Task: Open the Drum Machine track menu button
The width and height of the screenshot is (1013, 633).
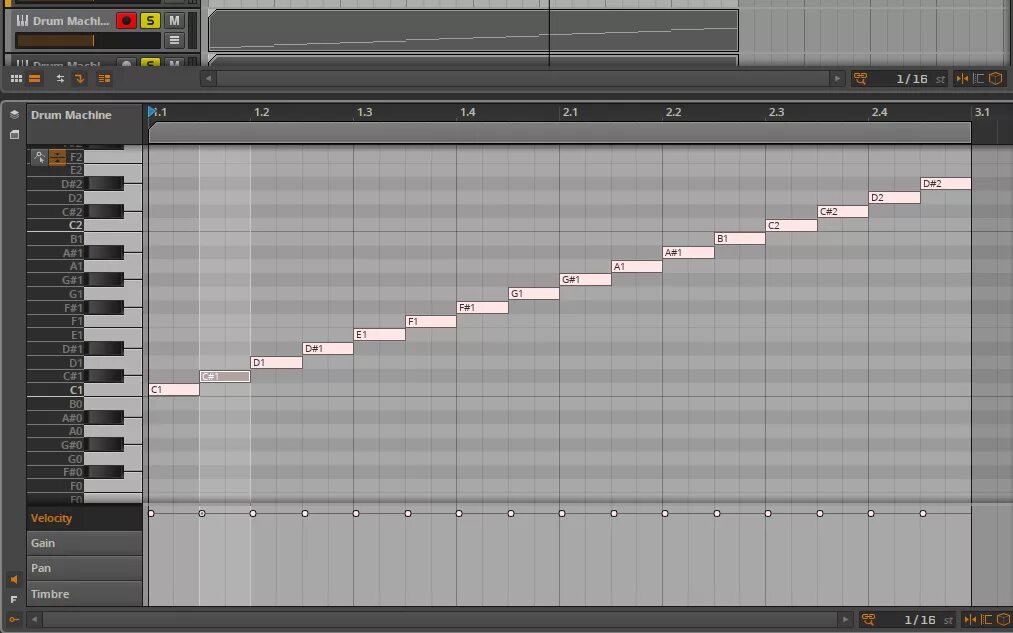Action: [174, 40]
